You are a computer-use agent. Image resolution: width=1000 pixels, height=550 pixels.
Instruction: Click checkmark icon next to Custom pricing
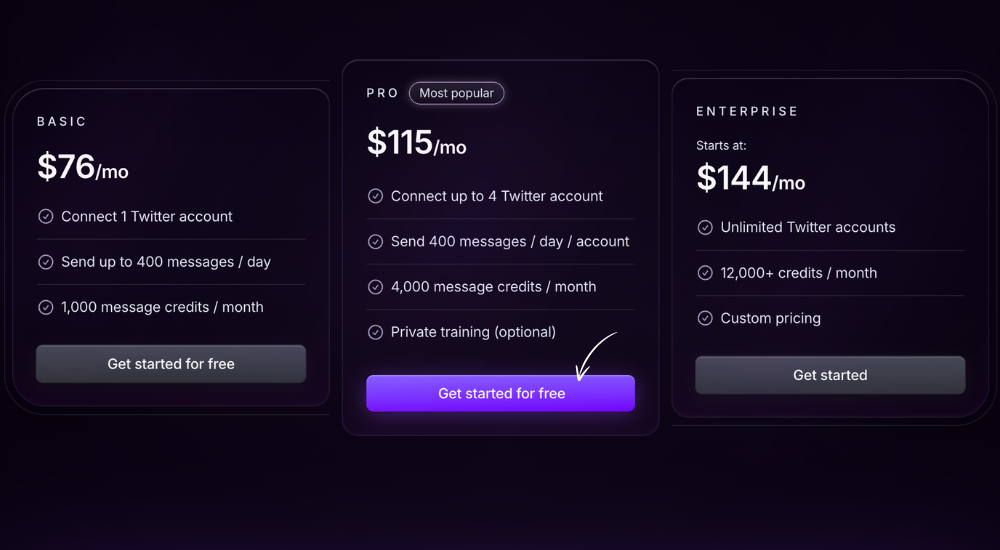click(x=705, y=318)
